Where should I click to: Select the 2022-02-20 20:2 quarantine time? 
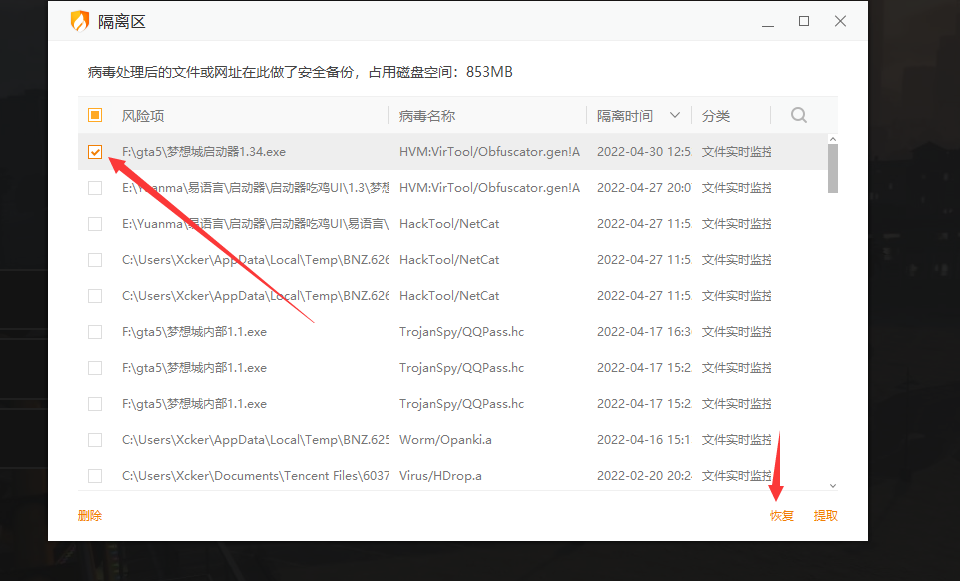click(644, 476)
